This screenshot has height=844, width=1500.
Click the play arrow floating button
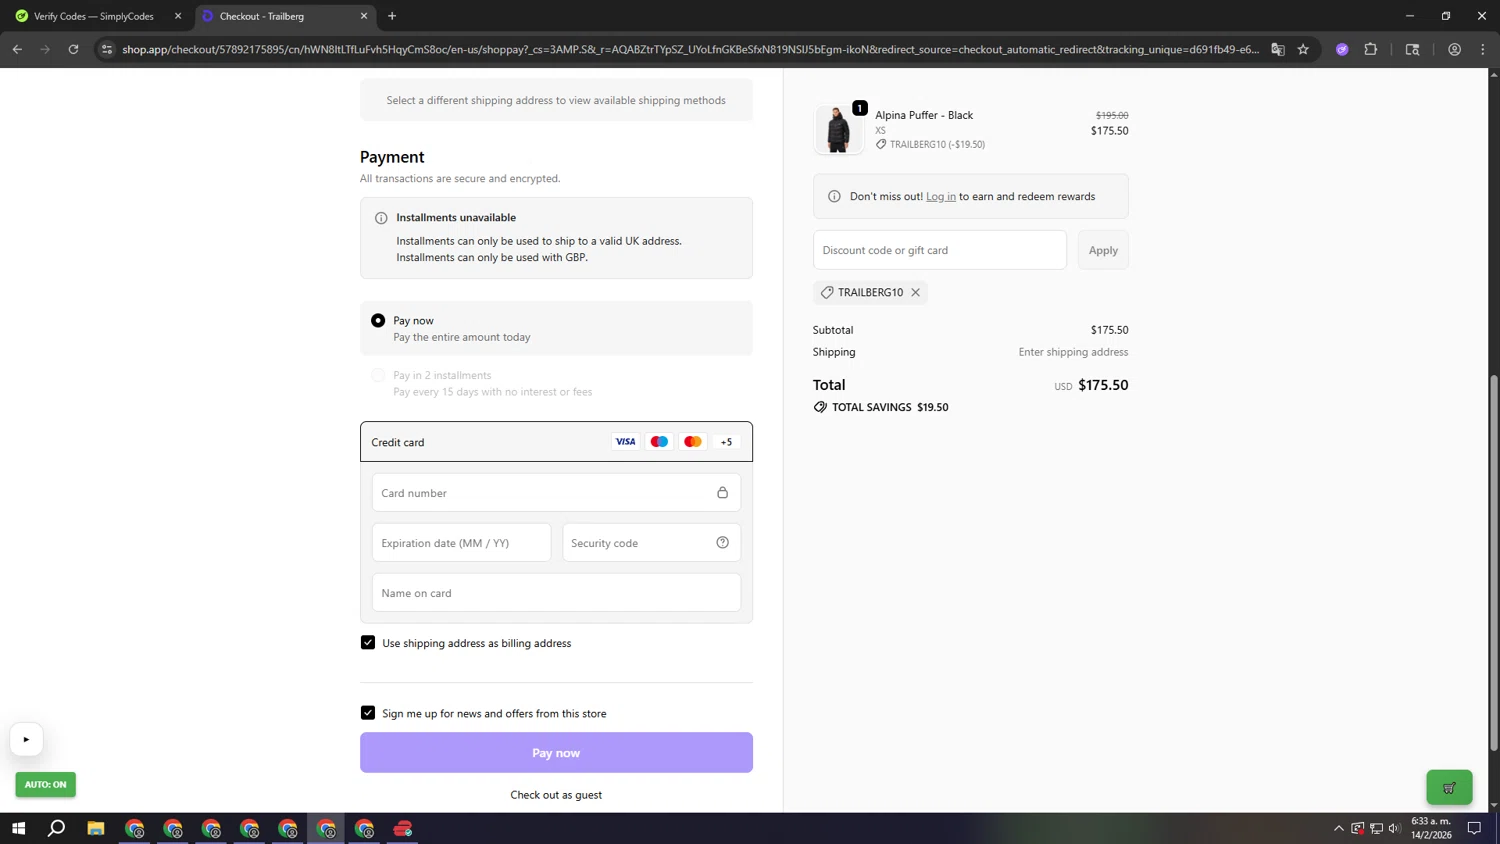[x=26, y=739]
